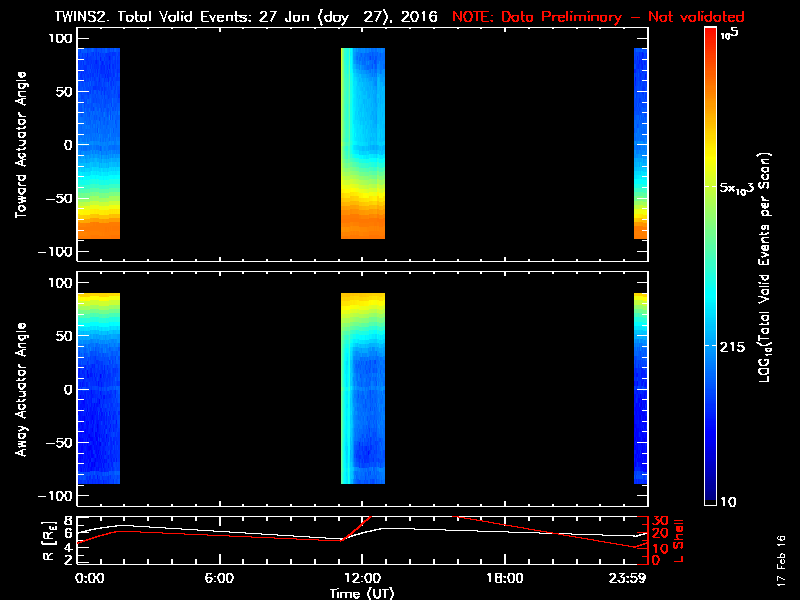This screenshot has width=800, height=600.
Task: Click the "Toward Actuator Angle" axis label
Action: (21, 145)
